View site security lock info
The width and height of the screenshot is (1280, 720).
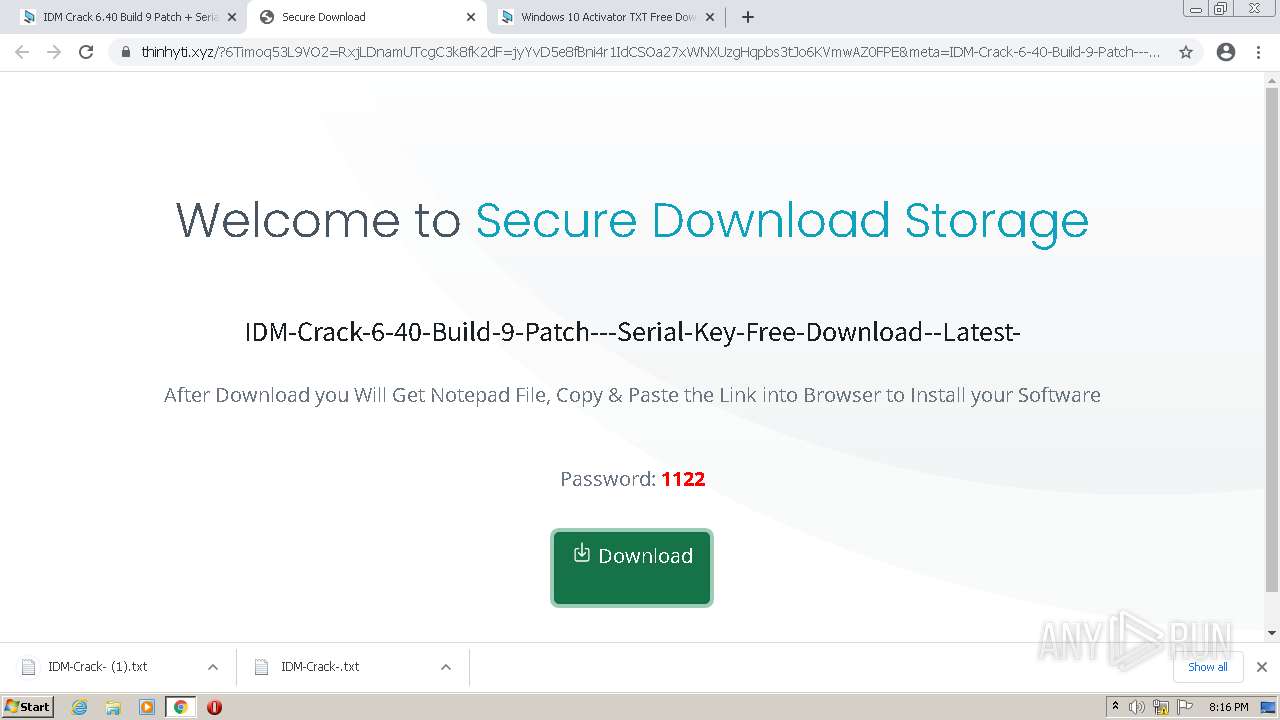(x=126, y=52)
